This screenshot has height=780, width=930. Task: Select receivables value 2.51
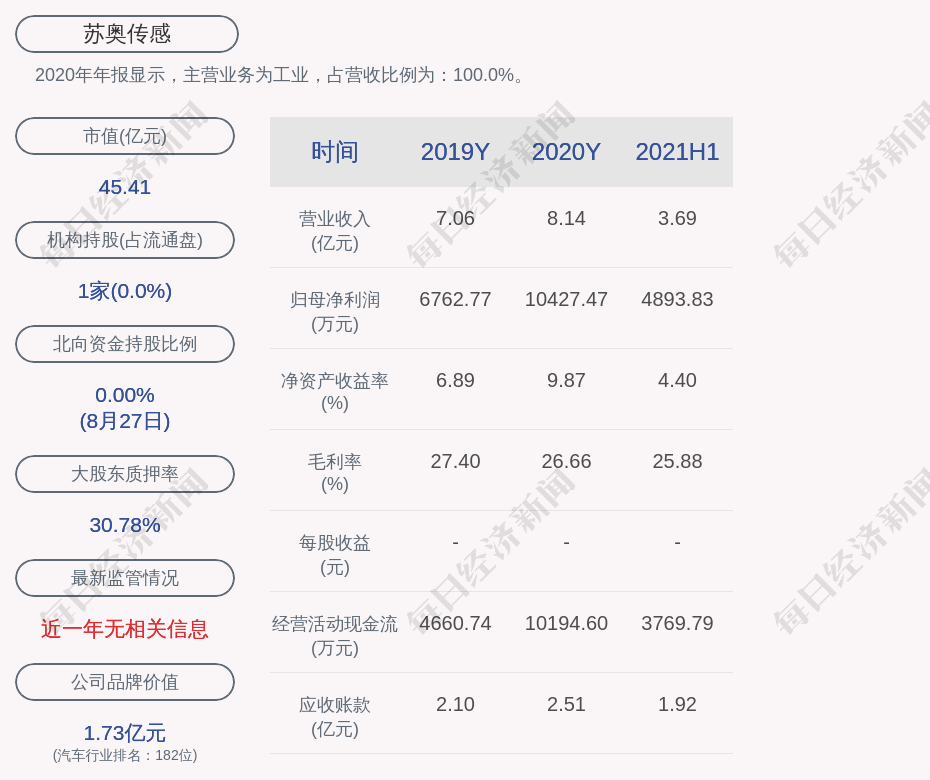click(x=566, y=705)
